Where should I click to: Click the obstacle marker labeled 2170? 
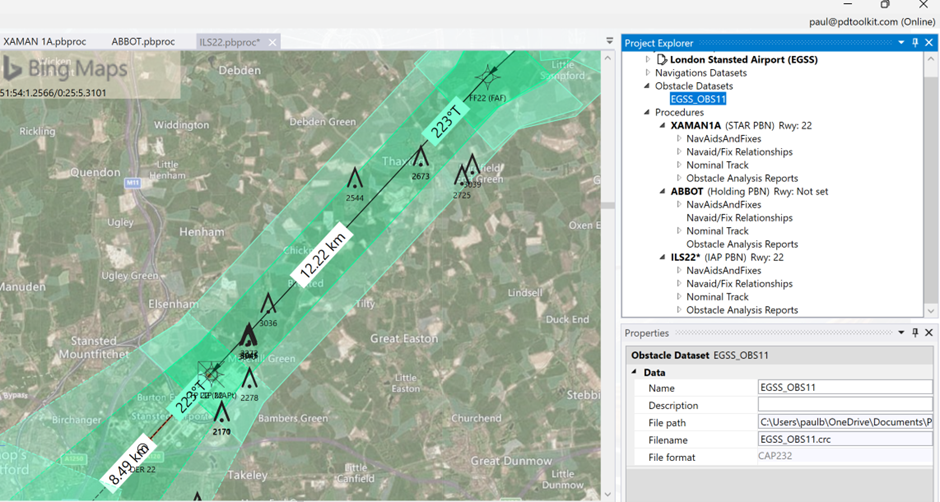221,413
